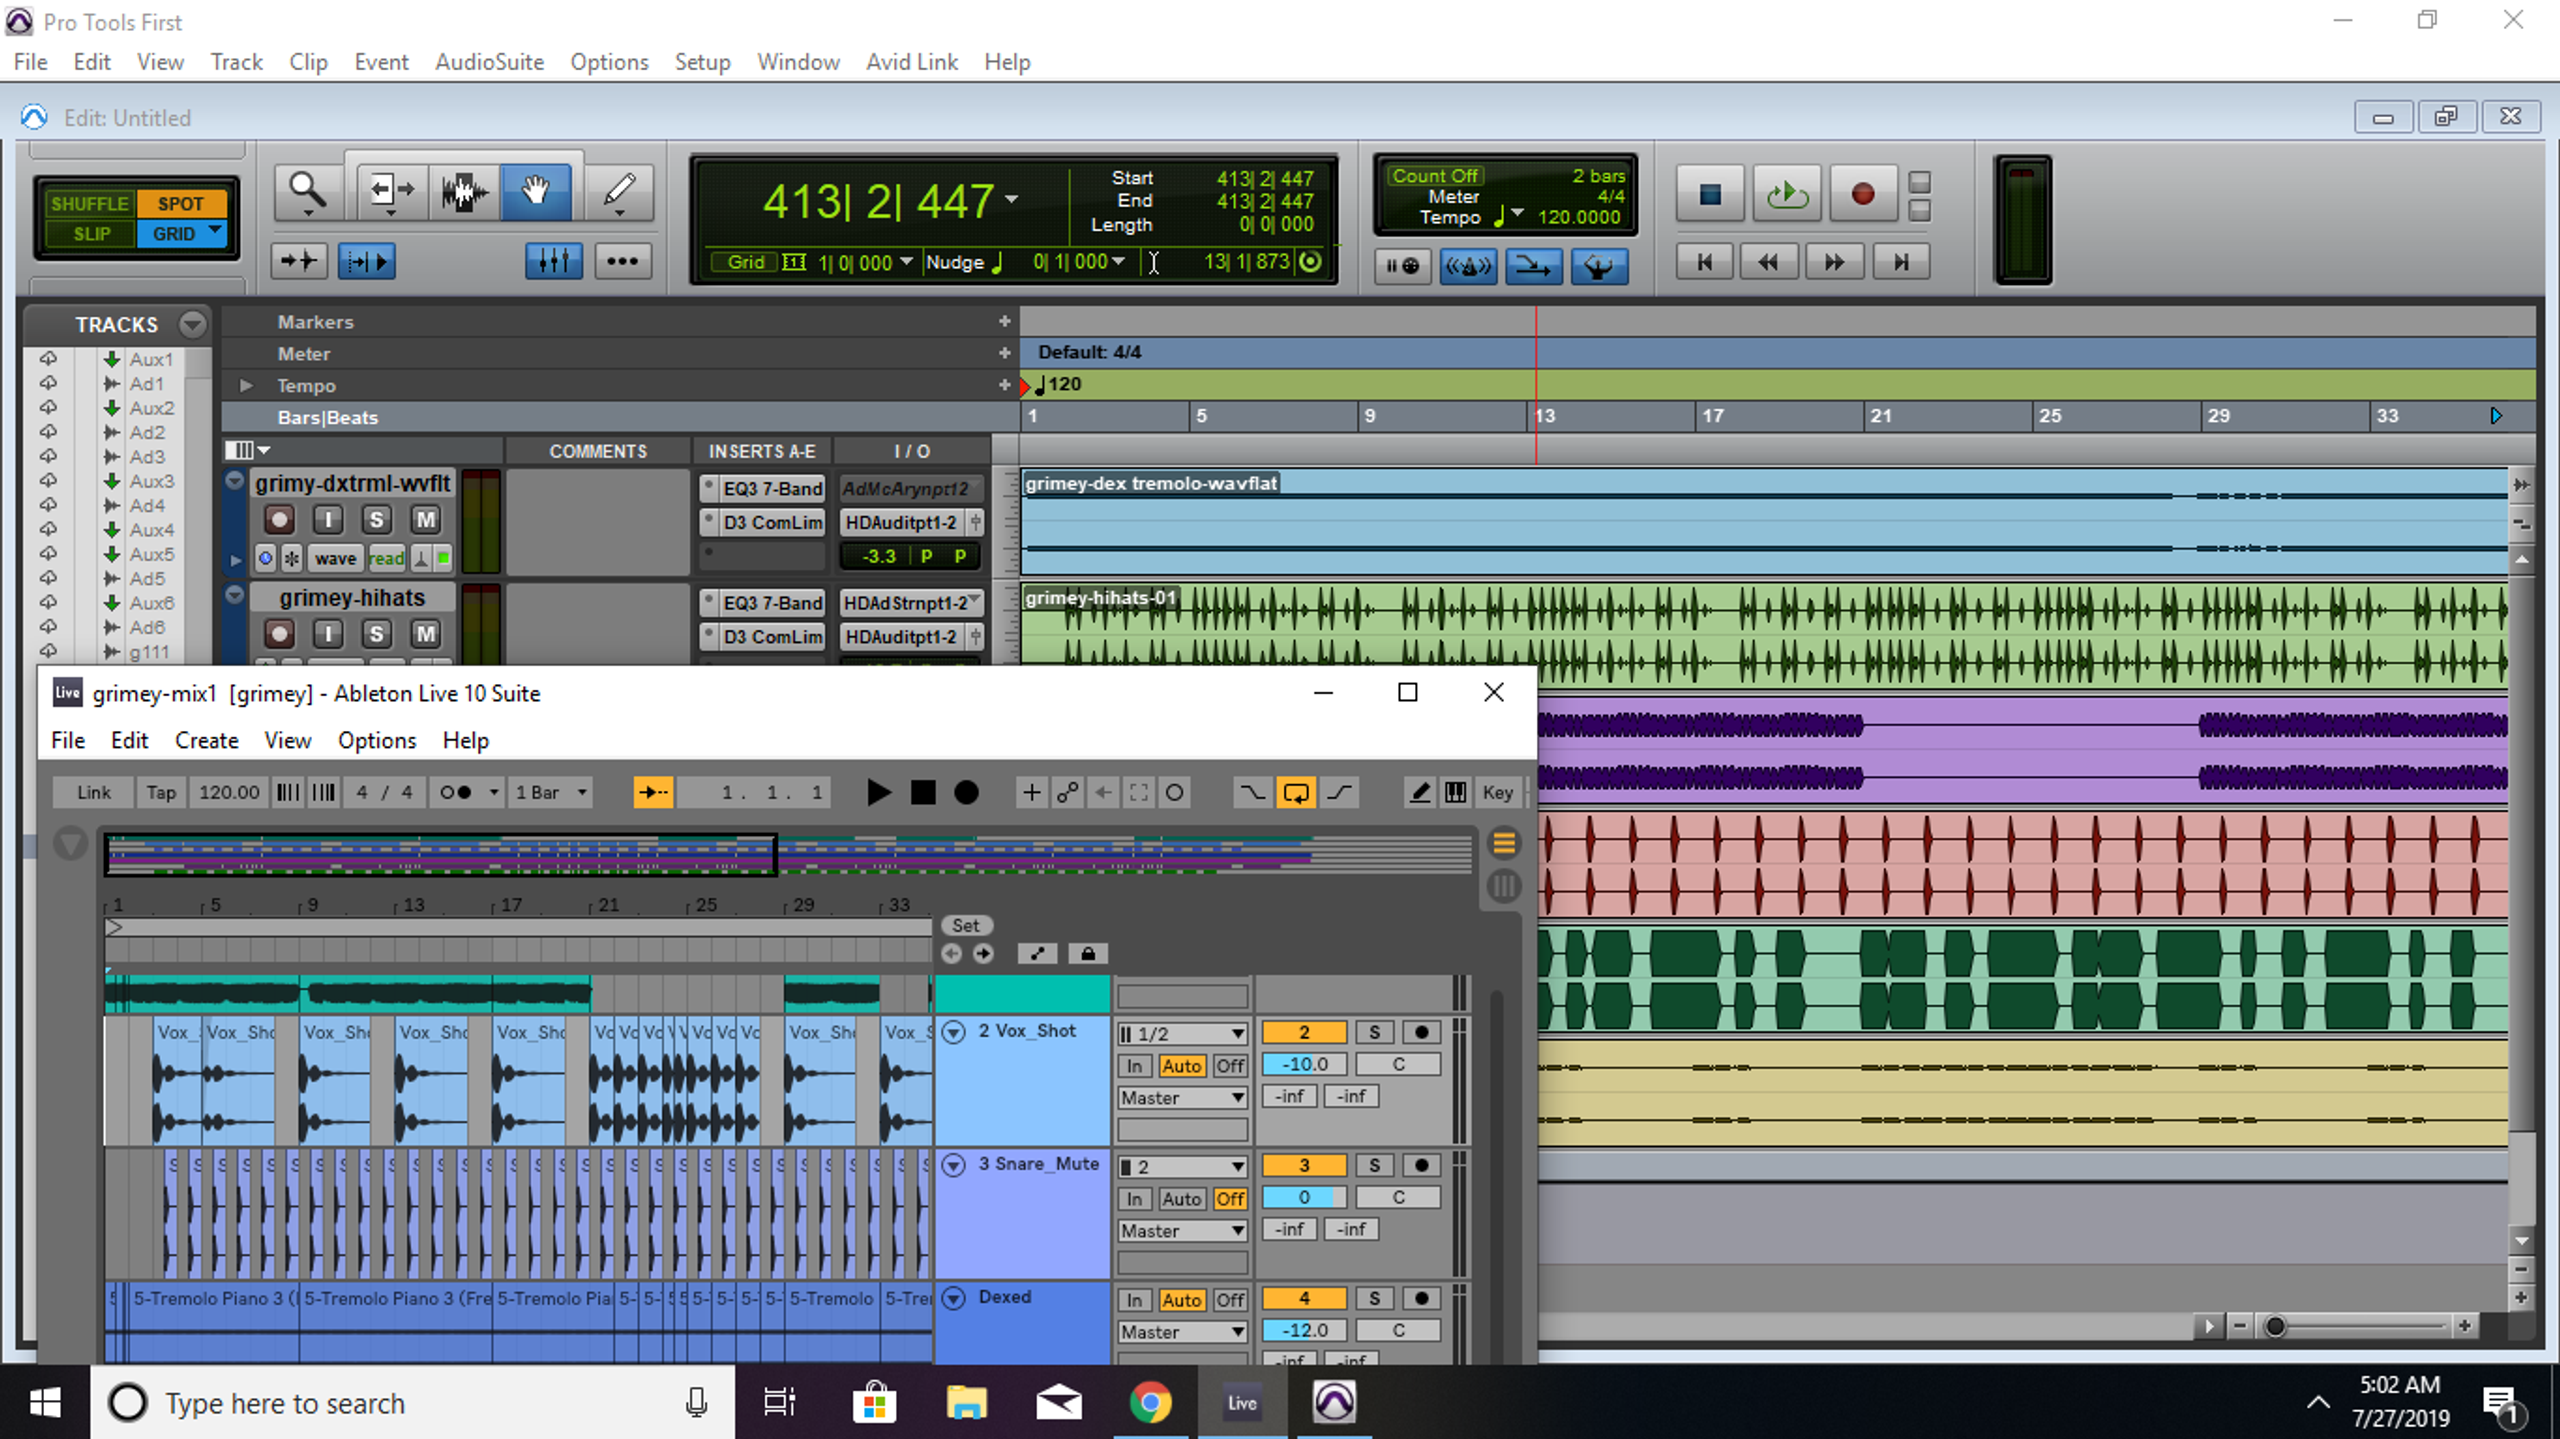Solo the 2 Vox_Shot track in Ableton
The image size is (2560, 1439).
click(1374, 1033)
